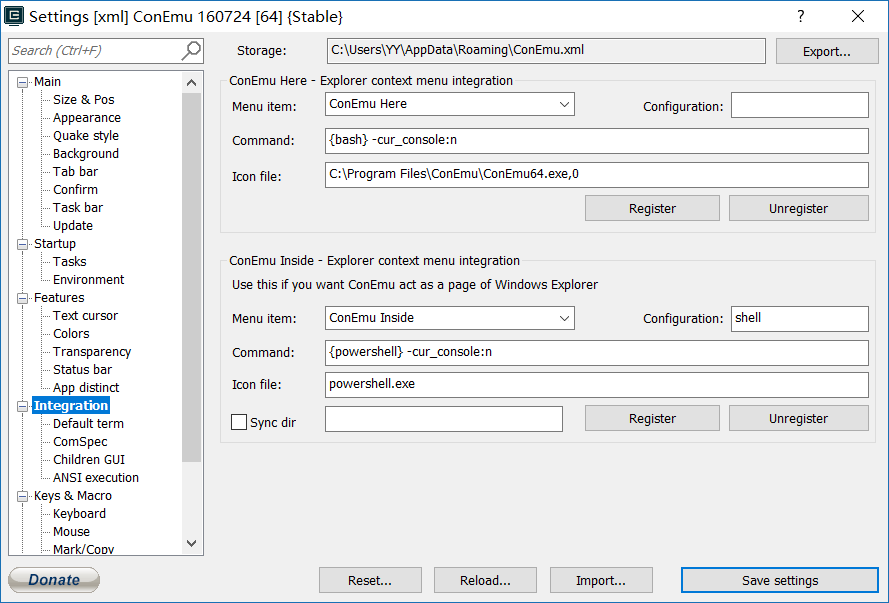Open App distinct settings
889x603 pixels.
click(x=86, y=388)
